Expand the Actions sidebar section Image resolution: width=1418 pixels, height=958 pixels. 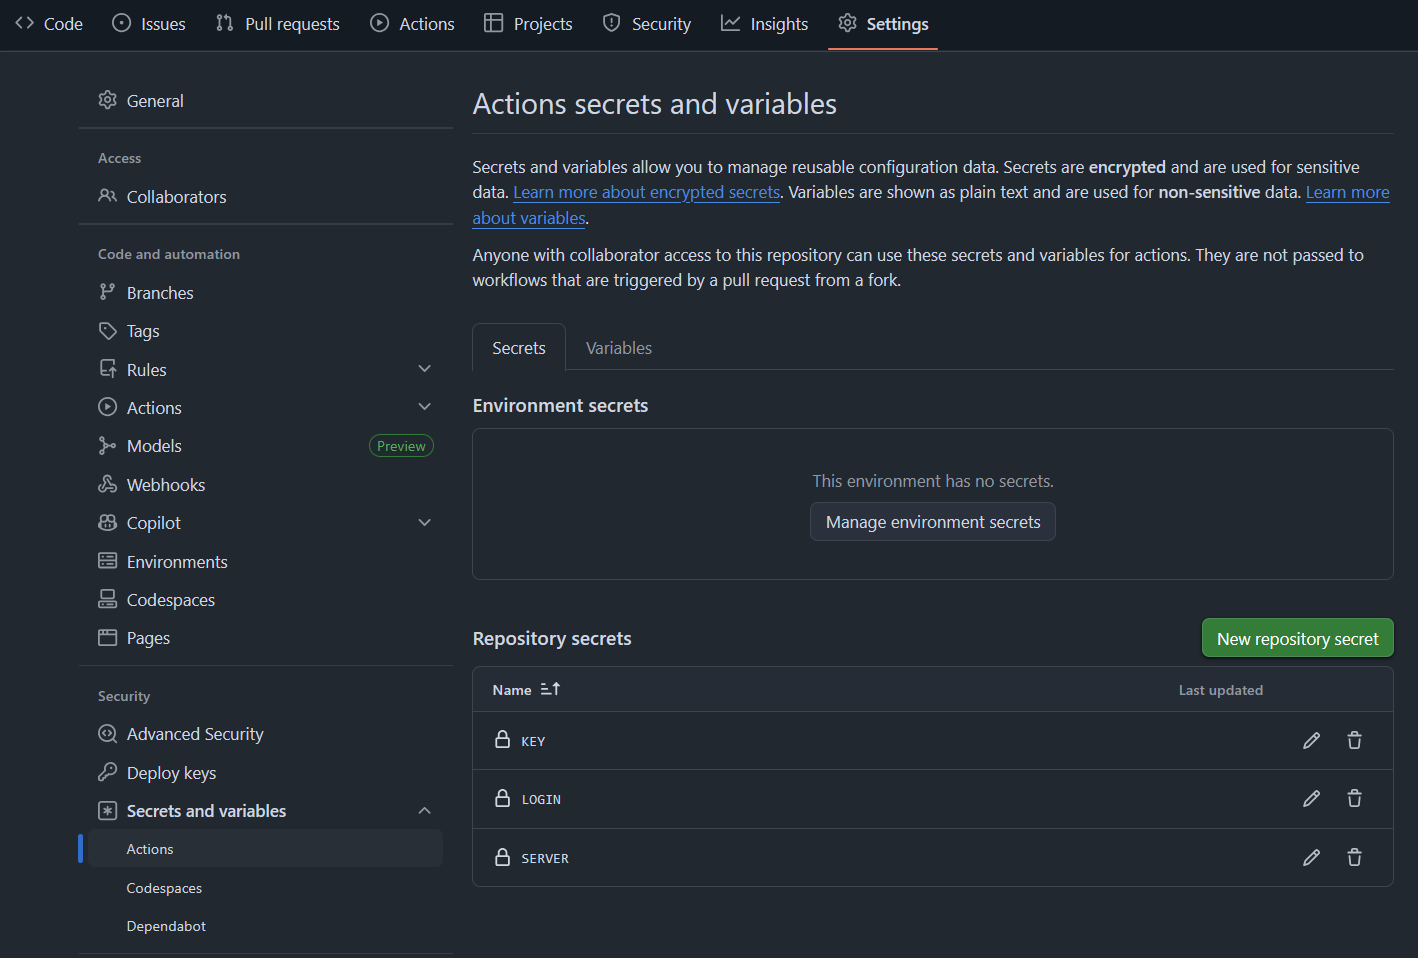424,407
